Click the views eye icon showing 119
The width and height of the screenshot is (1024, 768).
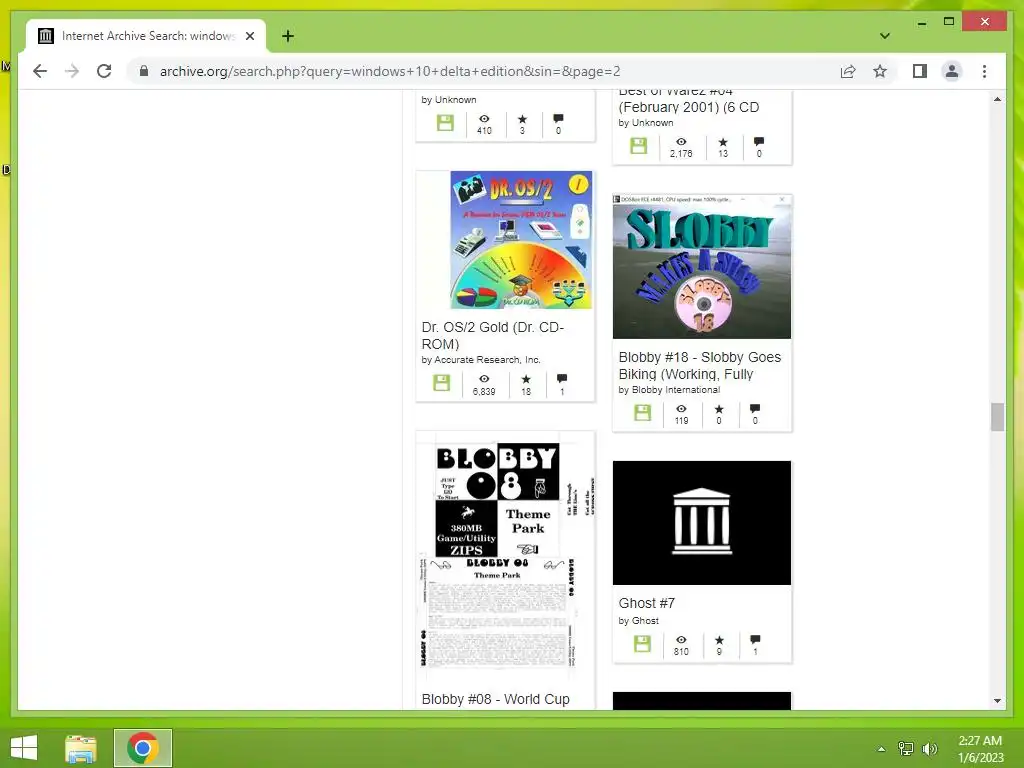pyautogui.click(x=681, y=409)
